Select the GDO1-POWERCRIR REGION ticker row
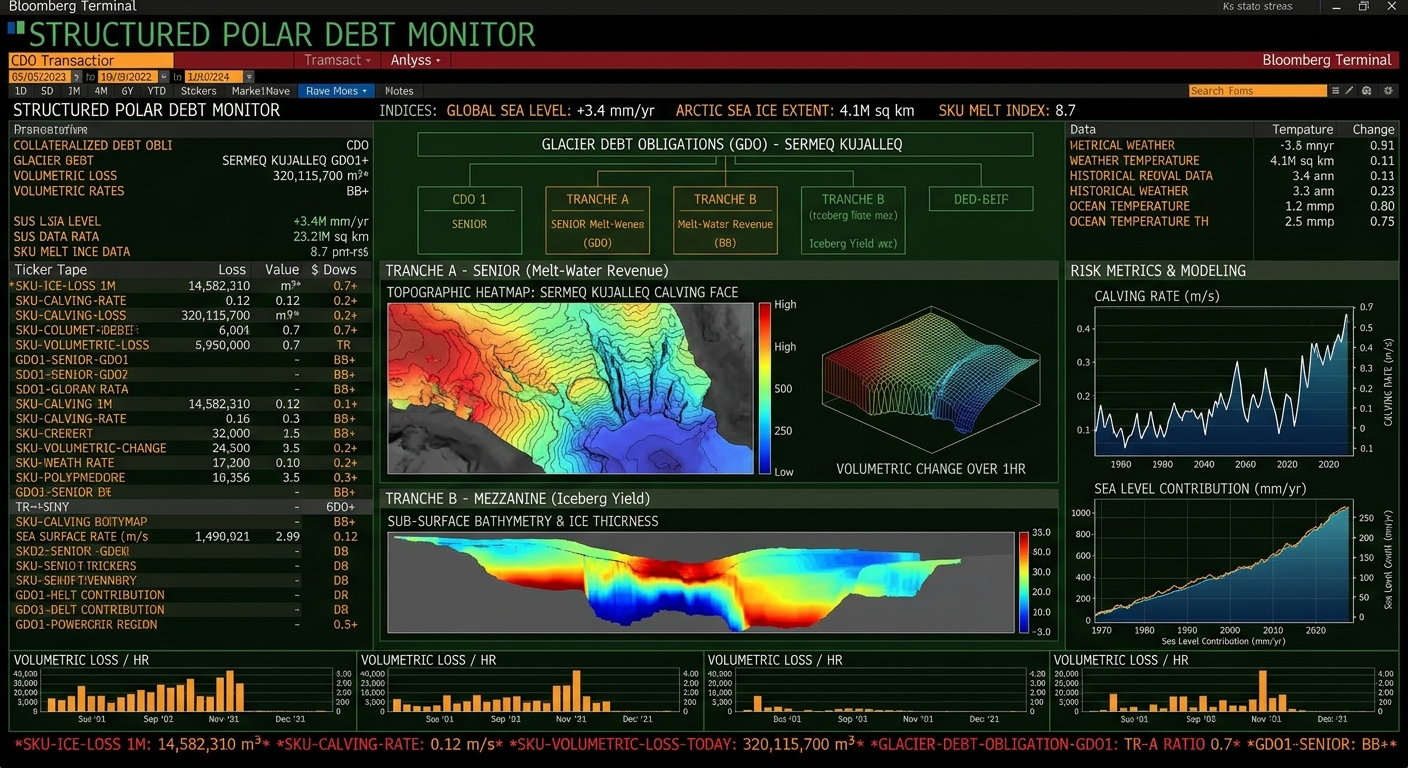Image resolution: width=1408 pixels, height=768 pixels. (x=189, y=625)
